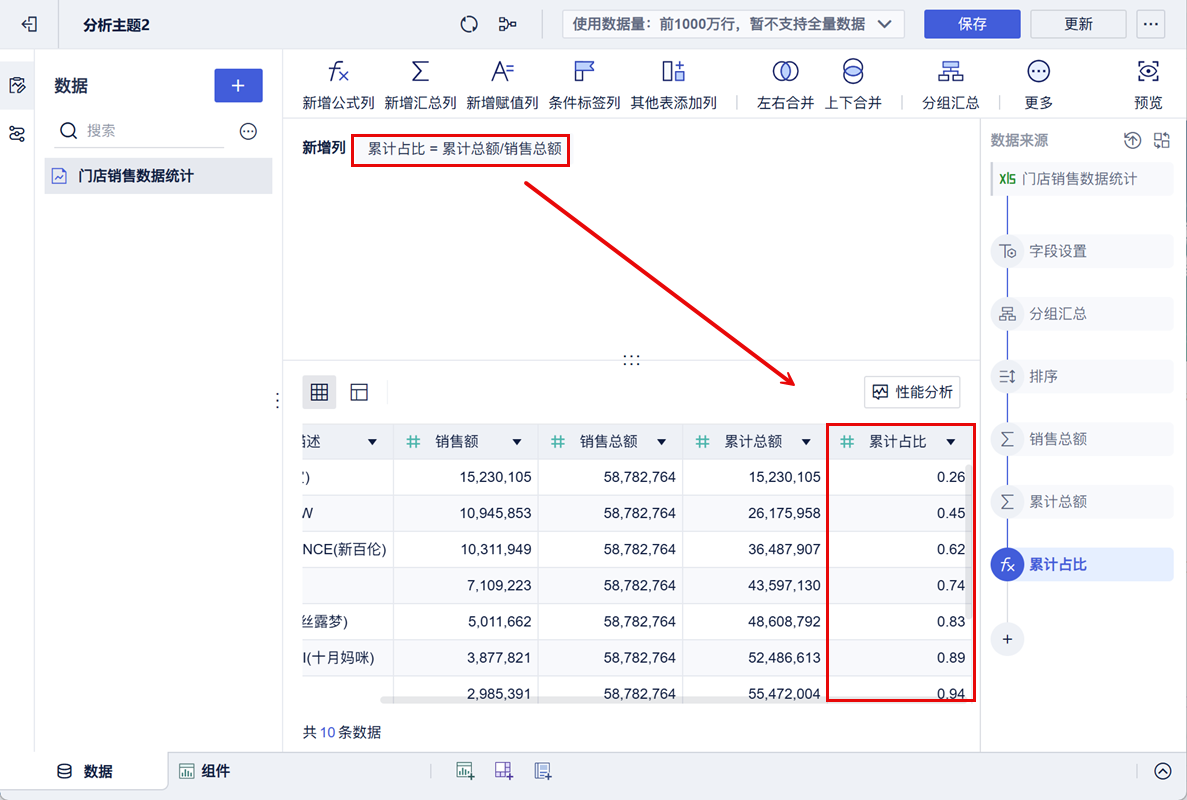Screen dimensions: 1187x800
Task: Click the 性能分析 button
Action: tap(912, 392)
